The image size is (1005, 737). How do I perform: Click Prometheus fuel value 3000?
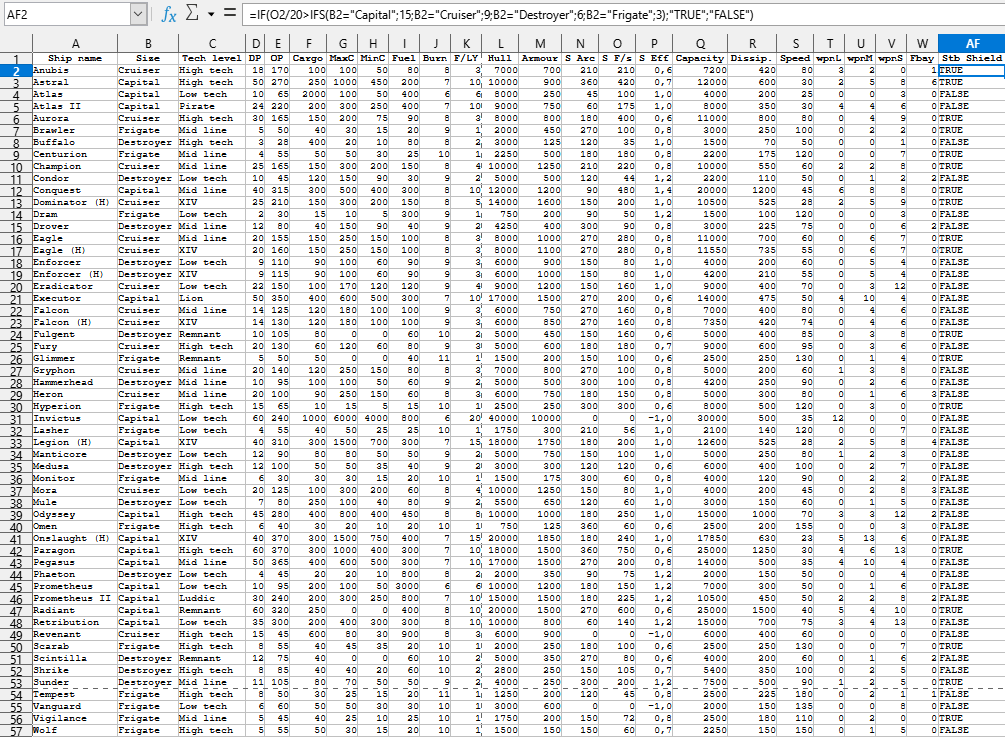tap(404, 586)
